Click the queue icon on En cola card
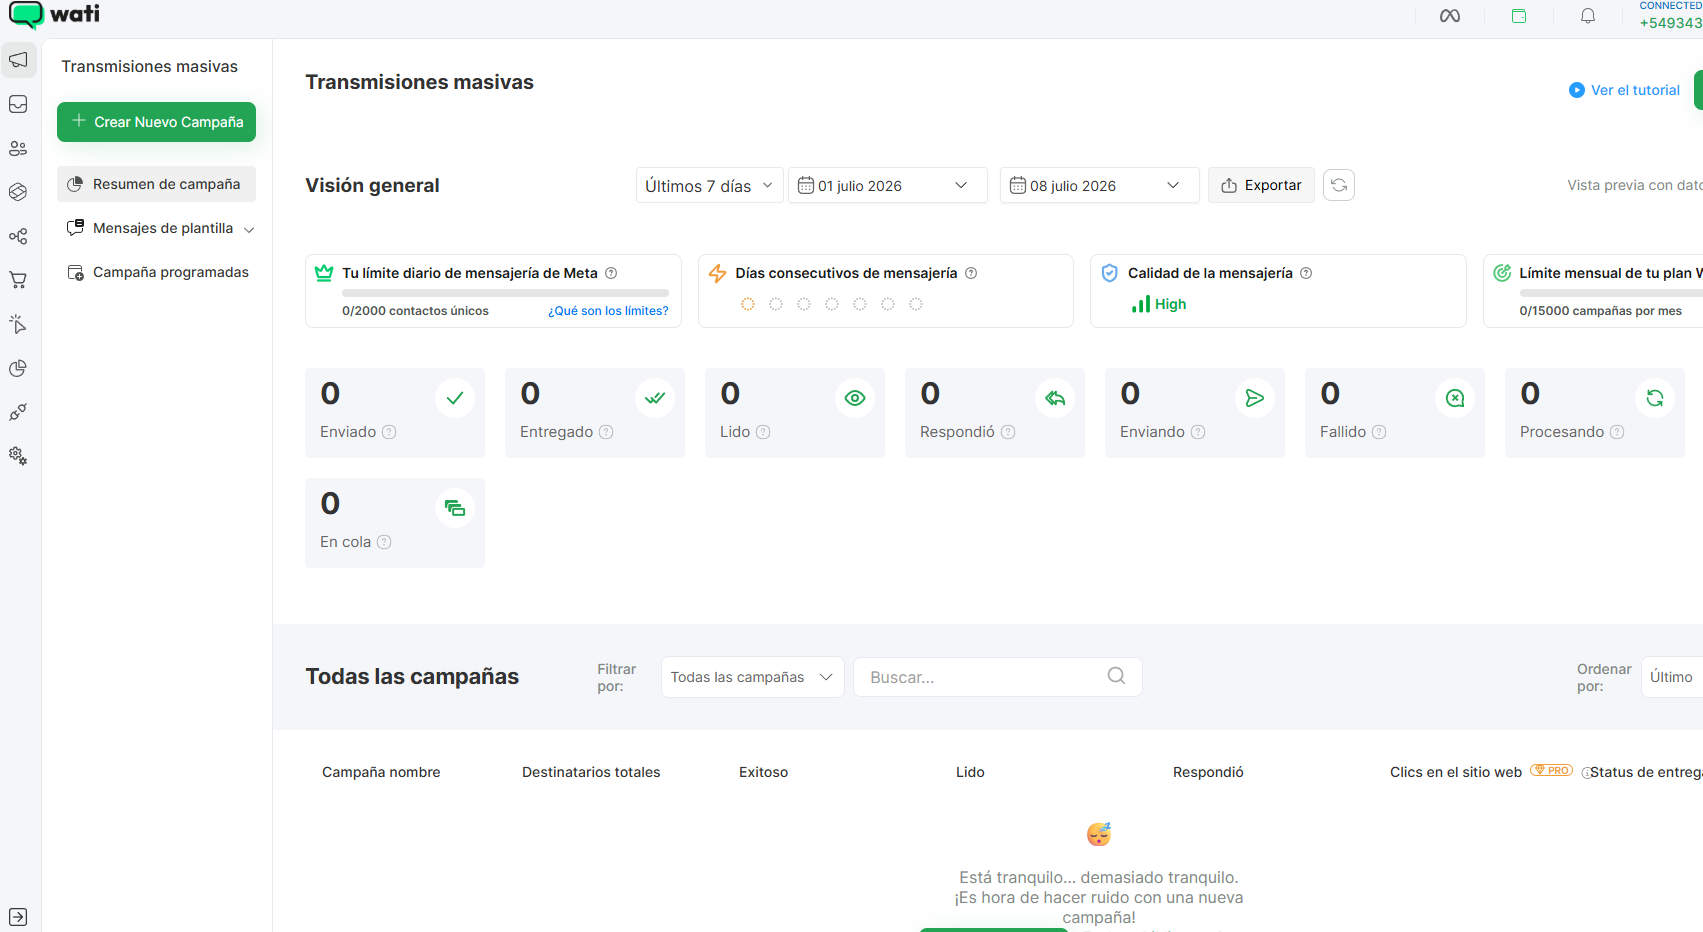Image resolution: width=1703 pixels, height=932 pixels. 455,508
